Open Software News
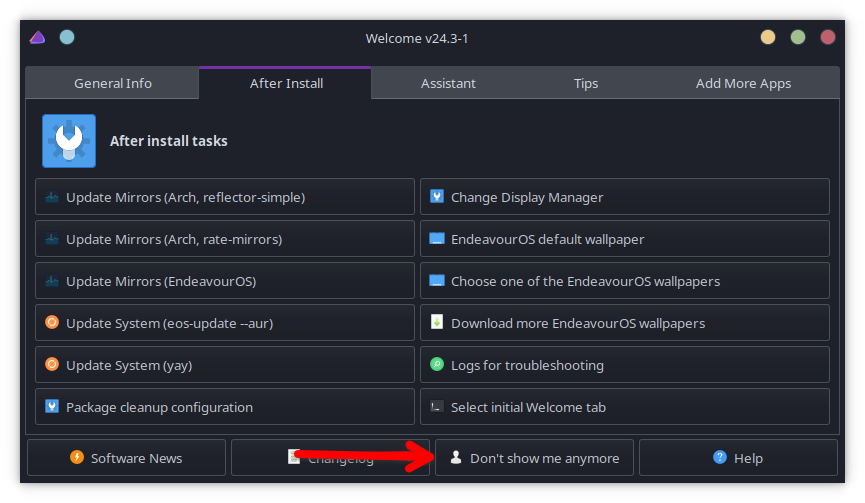 [x=126, y=458]
